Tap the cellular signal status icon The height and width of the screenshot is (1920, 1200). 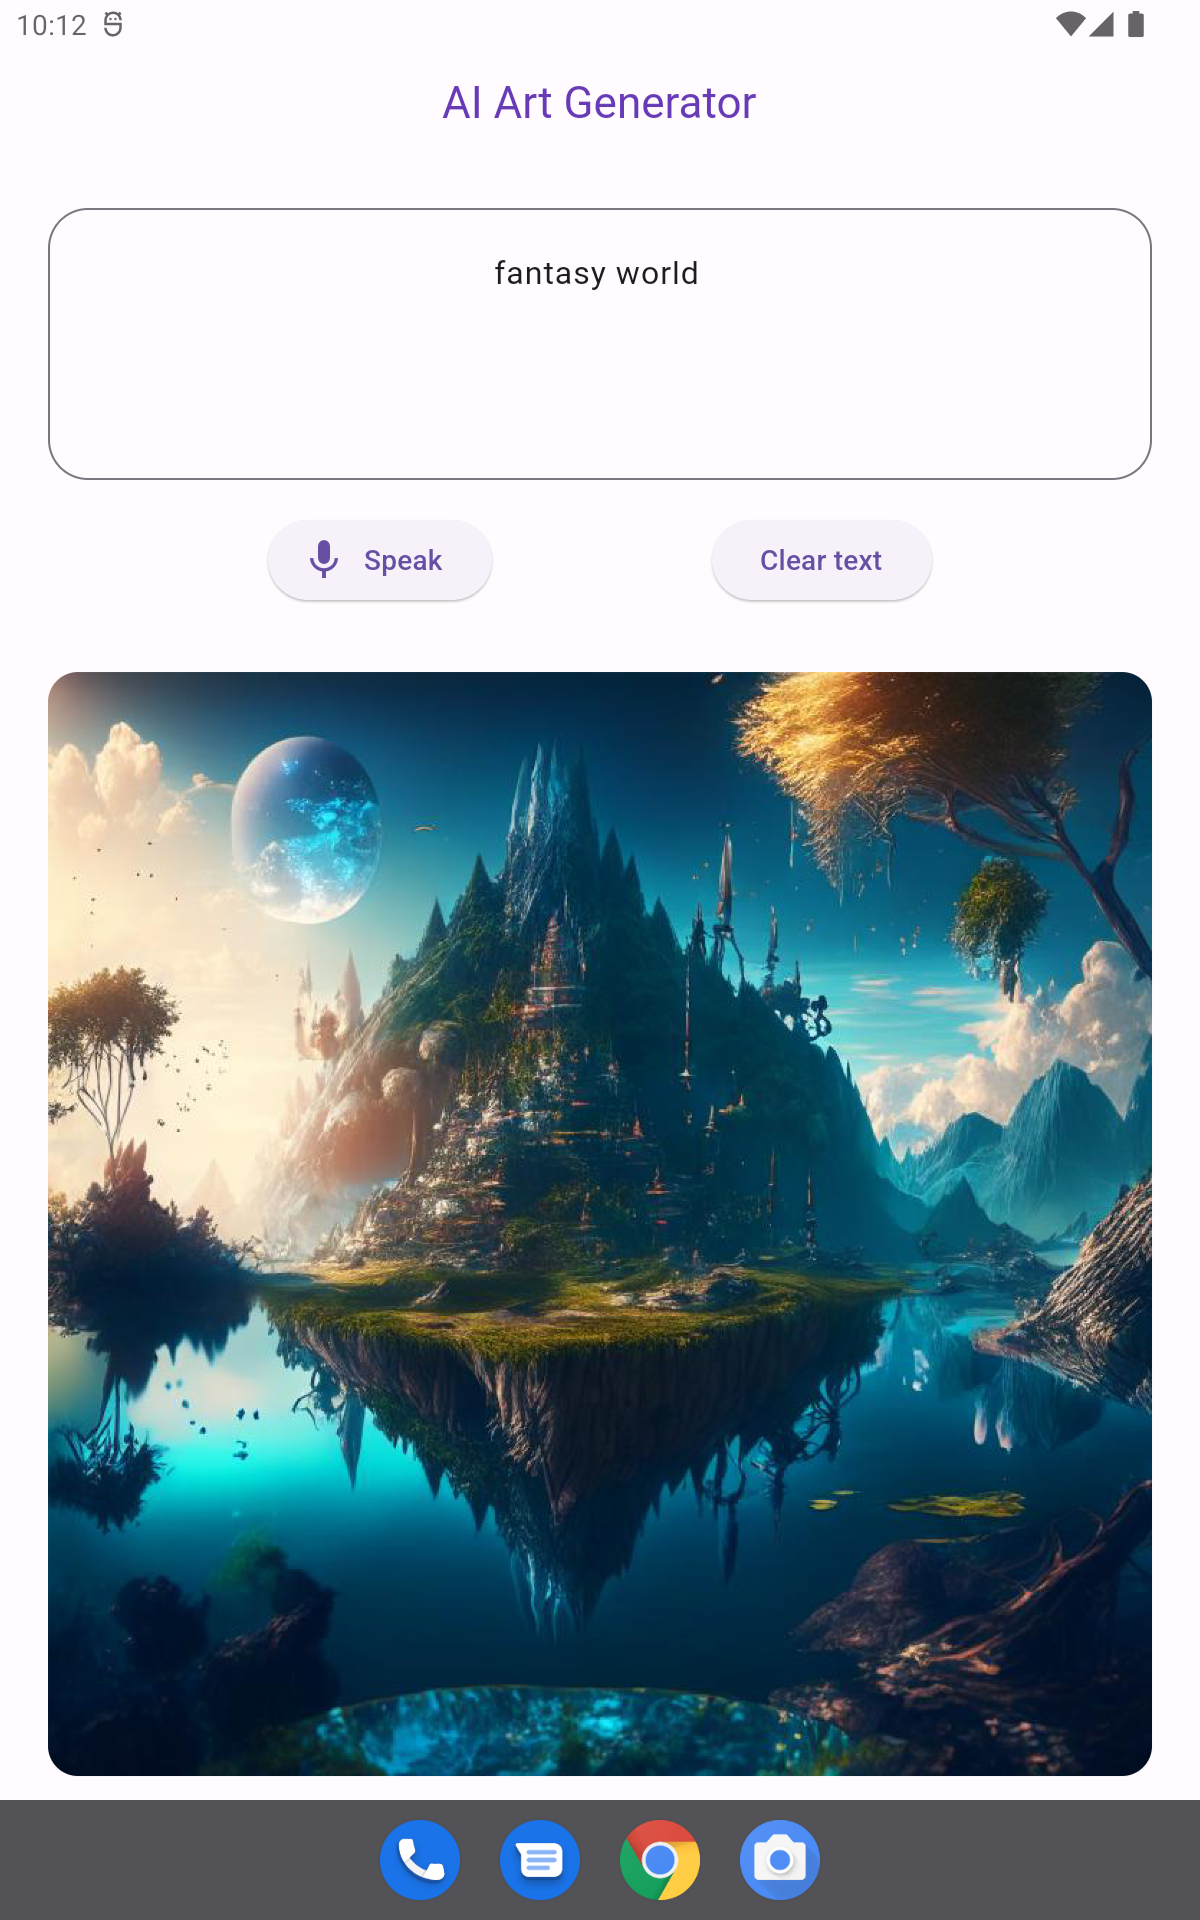(x=1102, y=24)
